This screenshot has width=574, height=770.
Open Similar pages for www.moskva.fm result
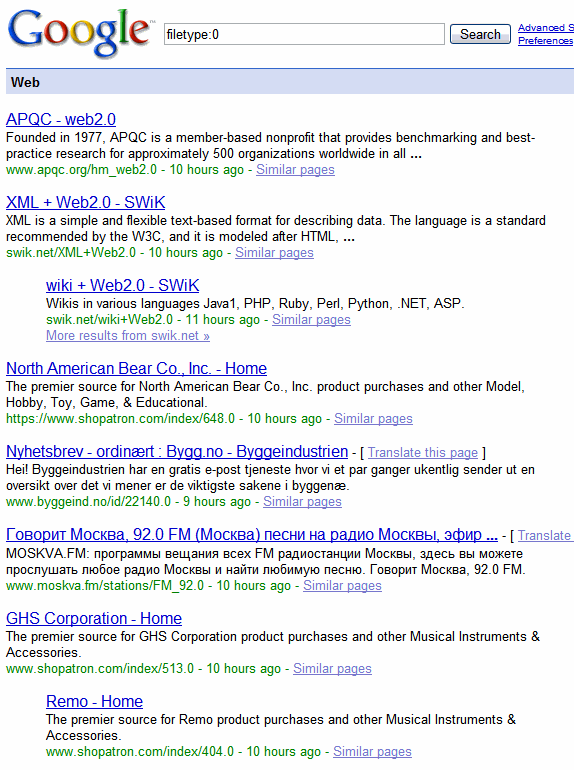click(x=342, y=585)
